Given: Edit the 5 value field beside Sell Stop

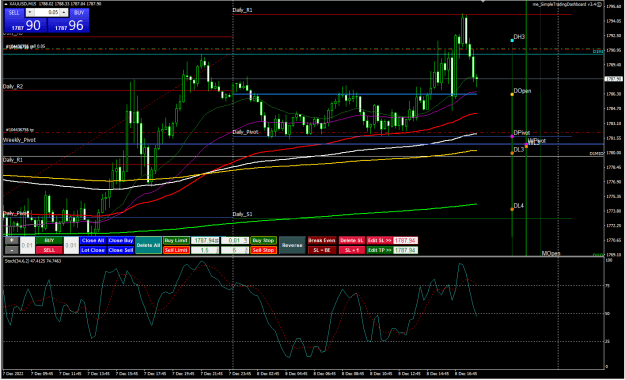Looking at the screenshot, I should 235,250.
